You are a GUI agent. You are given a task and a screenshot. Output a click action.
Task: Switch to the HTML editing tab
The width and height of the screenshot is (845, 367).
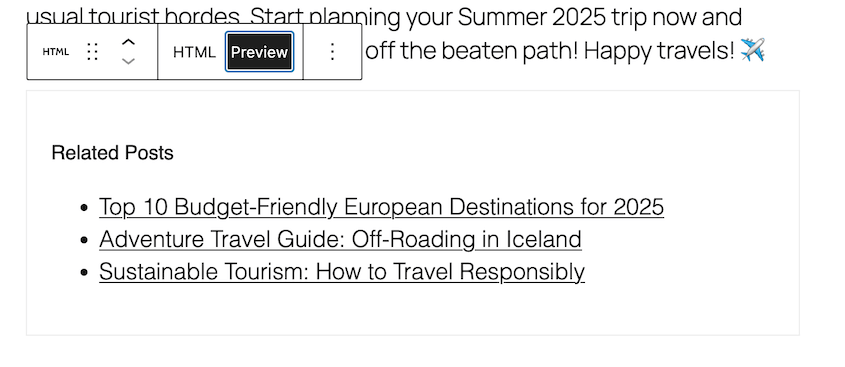pos(194,52)
